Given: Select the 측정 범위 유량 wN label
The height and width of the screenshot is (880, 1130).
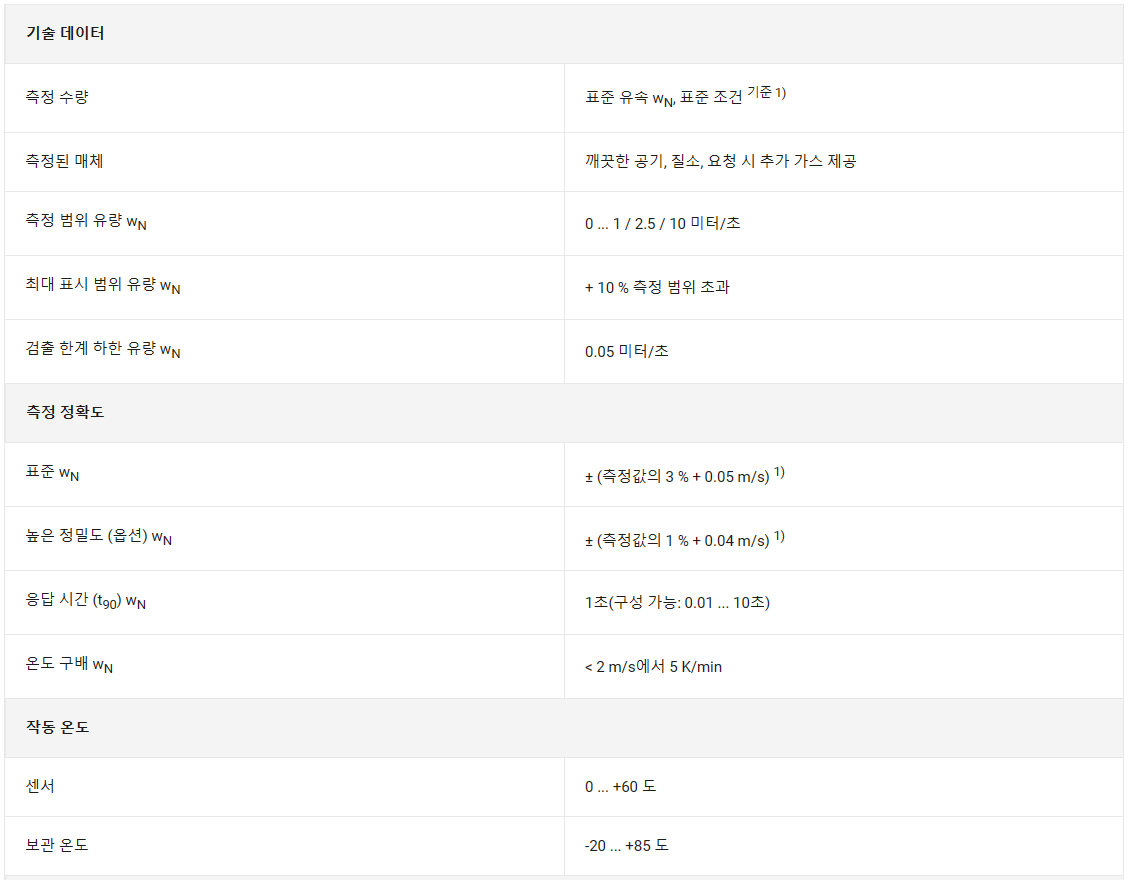Looking at the screenshot, I should (86, 221).
